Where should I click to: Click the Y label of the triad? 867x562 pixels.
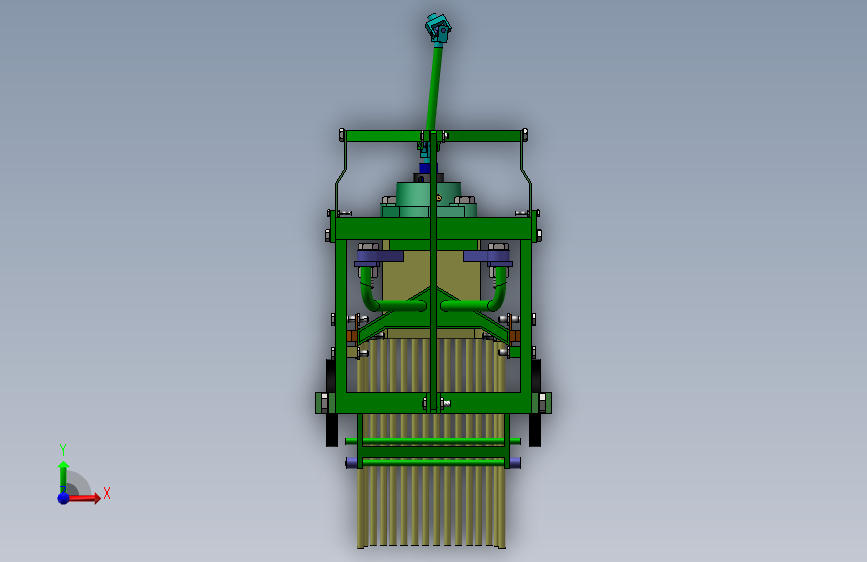[x=63, y=450]
